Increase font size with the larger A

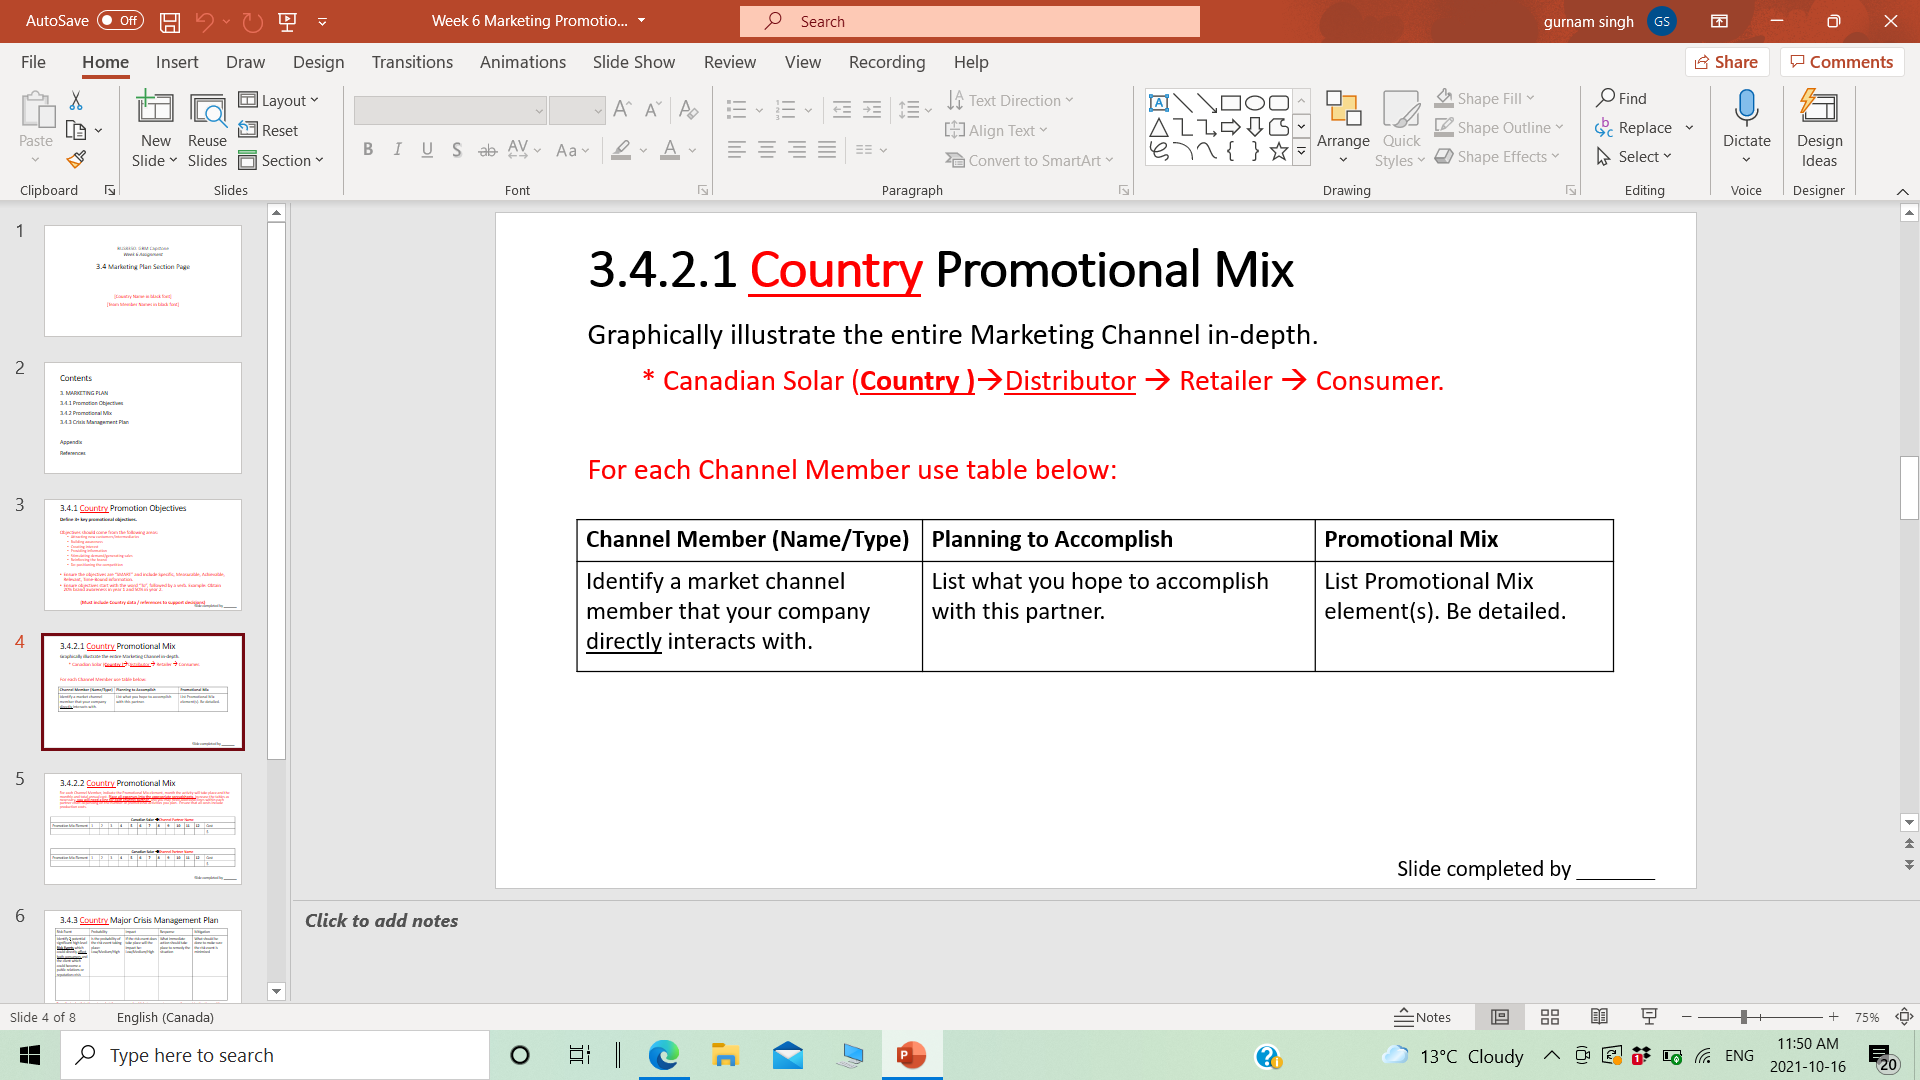(622, 109)
